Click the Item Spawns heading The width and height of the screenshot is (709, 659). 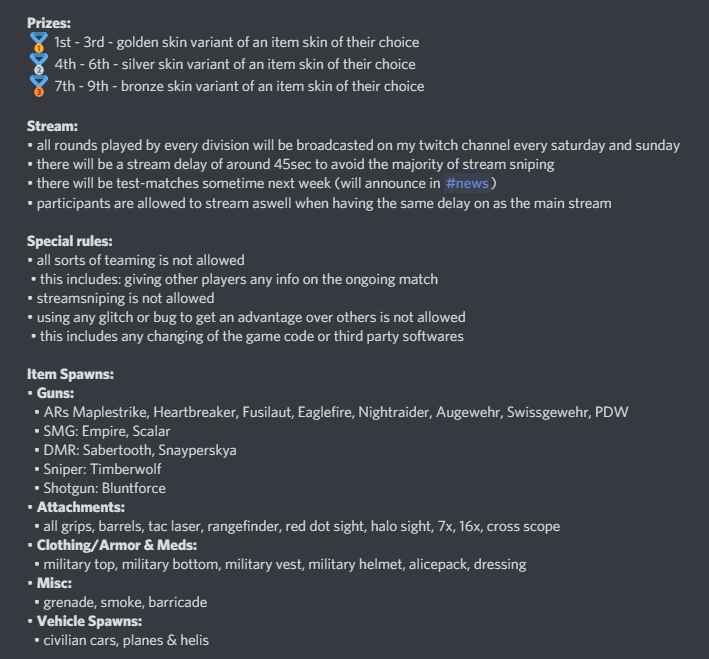(70, 374)
